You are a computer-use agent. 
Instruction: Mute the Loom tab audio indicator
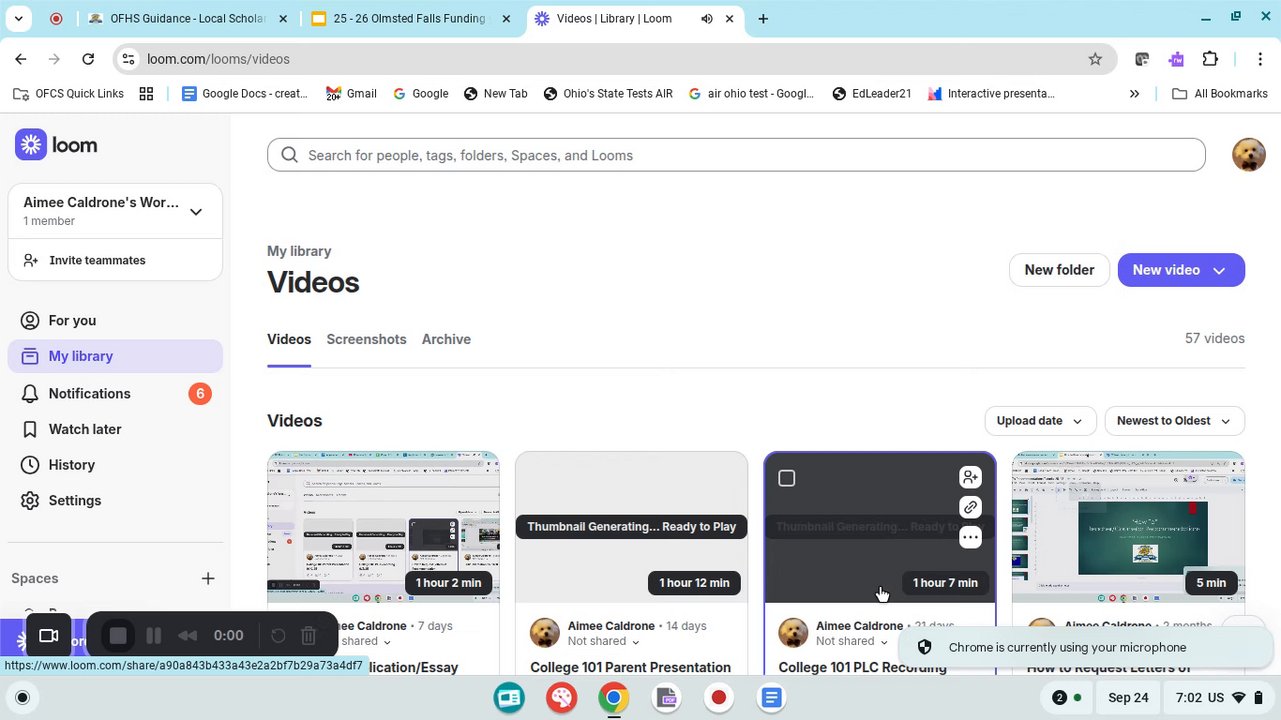[x=707, y=19]
